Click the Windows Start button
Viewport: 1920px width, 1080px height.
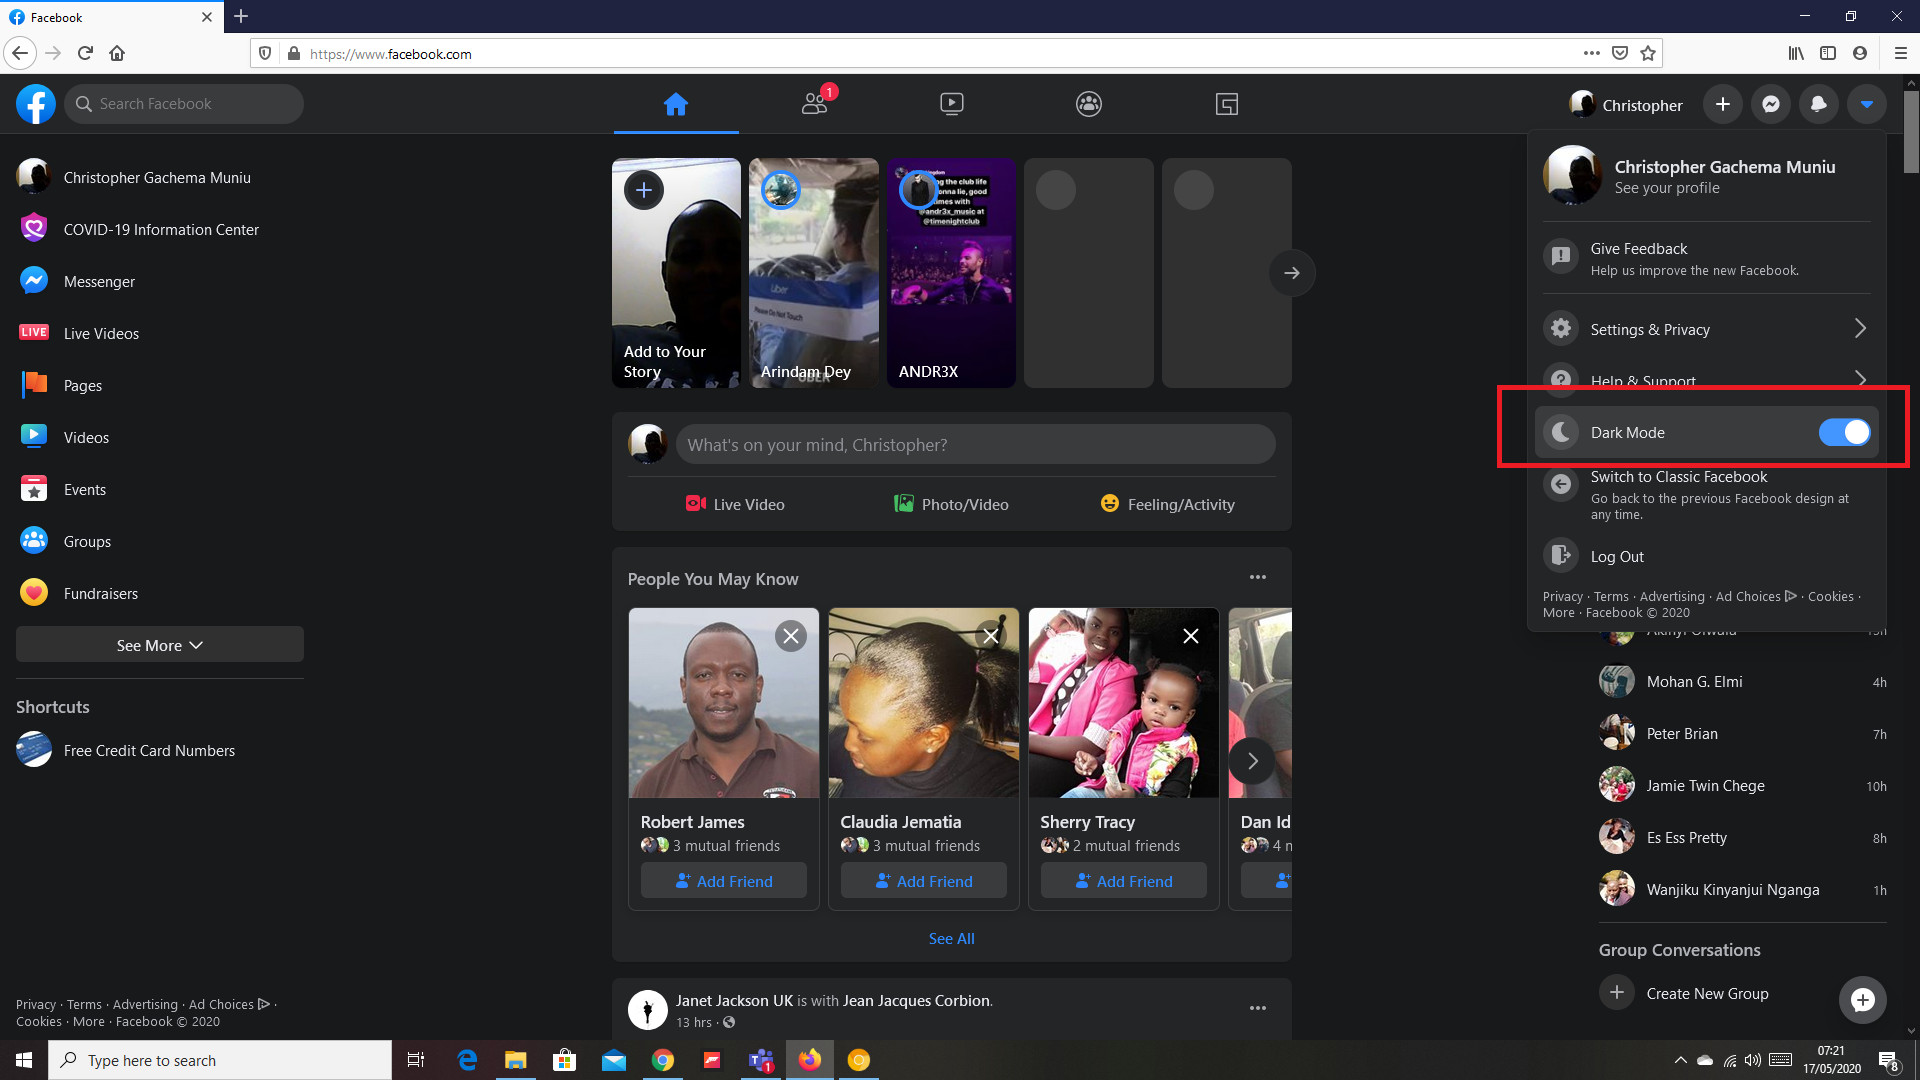tap(24, 1060)
